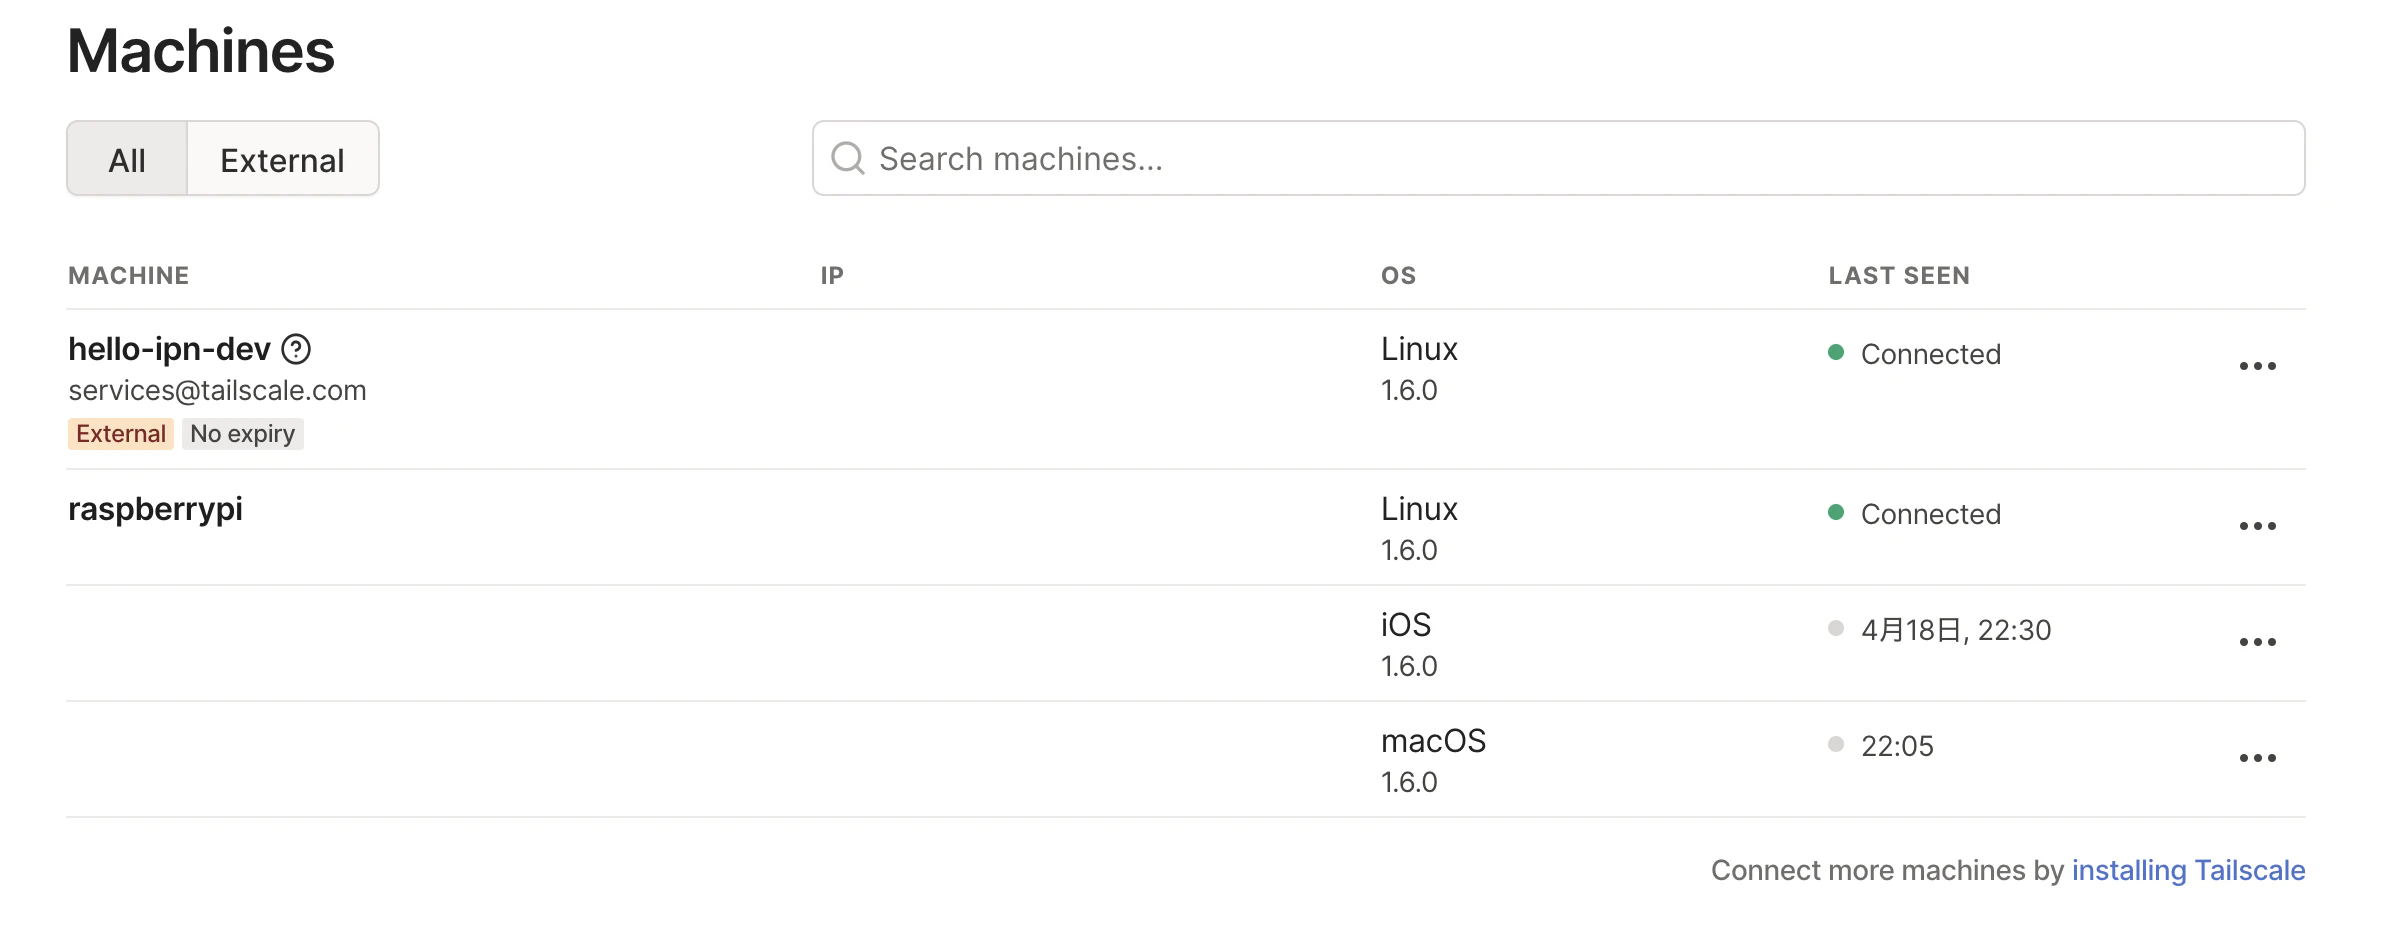
Task: Click green Connected status dot for hello-ipn-dev
Action: [x=1836, y=352]
